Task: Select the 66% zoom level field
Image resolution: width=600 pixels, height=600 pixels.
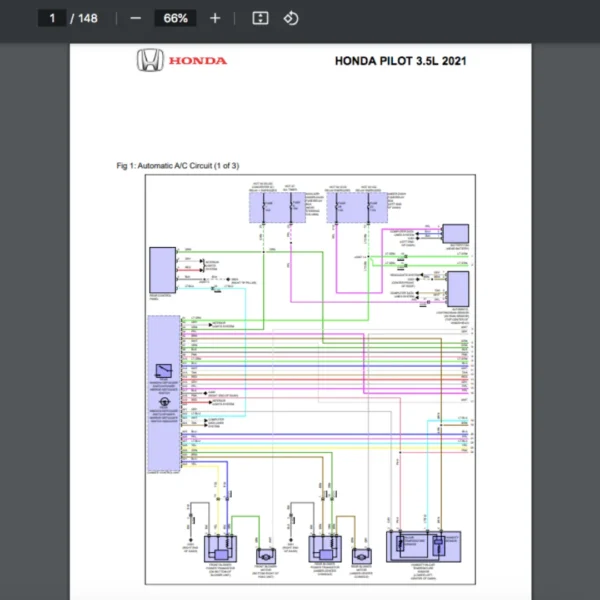Action: tap(175, 18)
